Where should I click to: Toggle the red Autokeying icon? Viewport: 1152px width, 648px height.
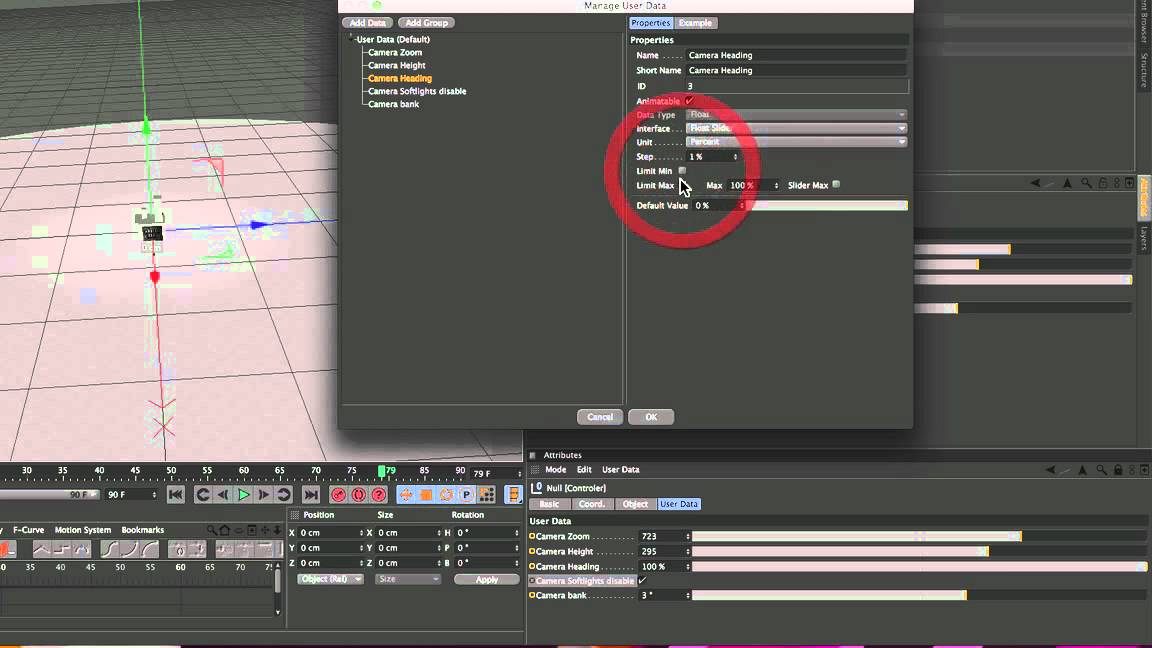pos(359,495)
